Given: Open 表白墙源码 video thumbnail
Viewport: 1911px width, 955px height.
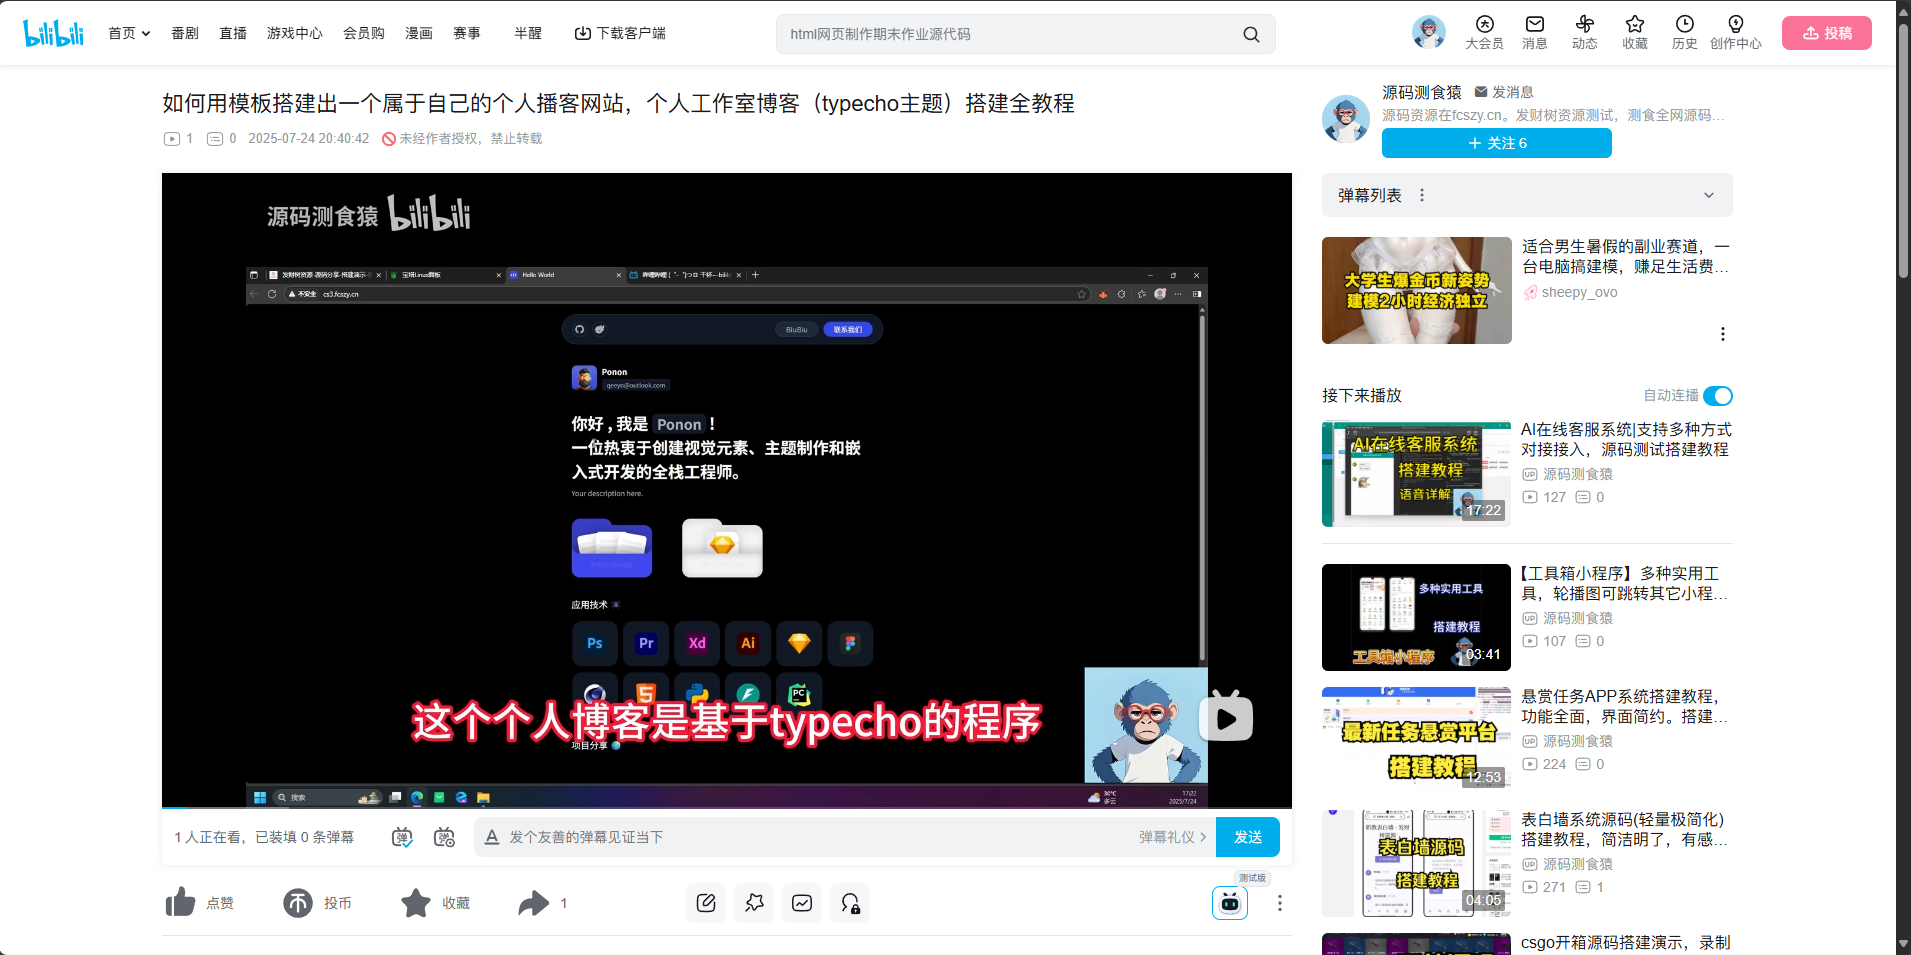Looking at the screenshot, I should pos(1416,863).
